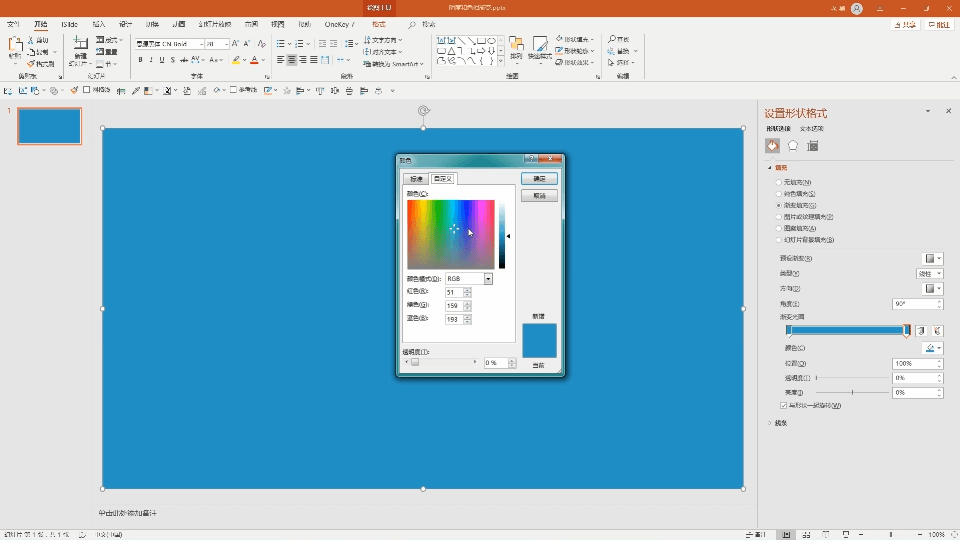Center align text in paragraph group
The width and height of the screenshot is (960, 540).
click(x=291, y=60)
